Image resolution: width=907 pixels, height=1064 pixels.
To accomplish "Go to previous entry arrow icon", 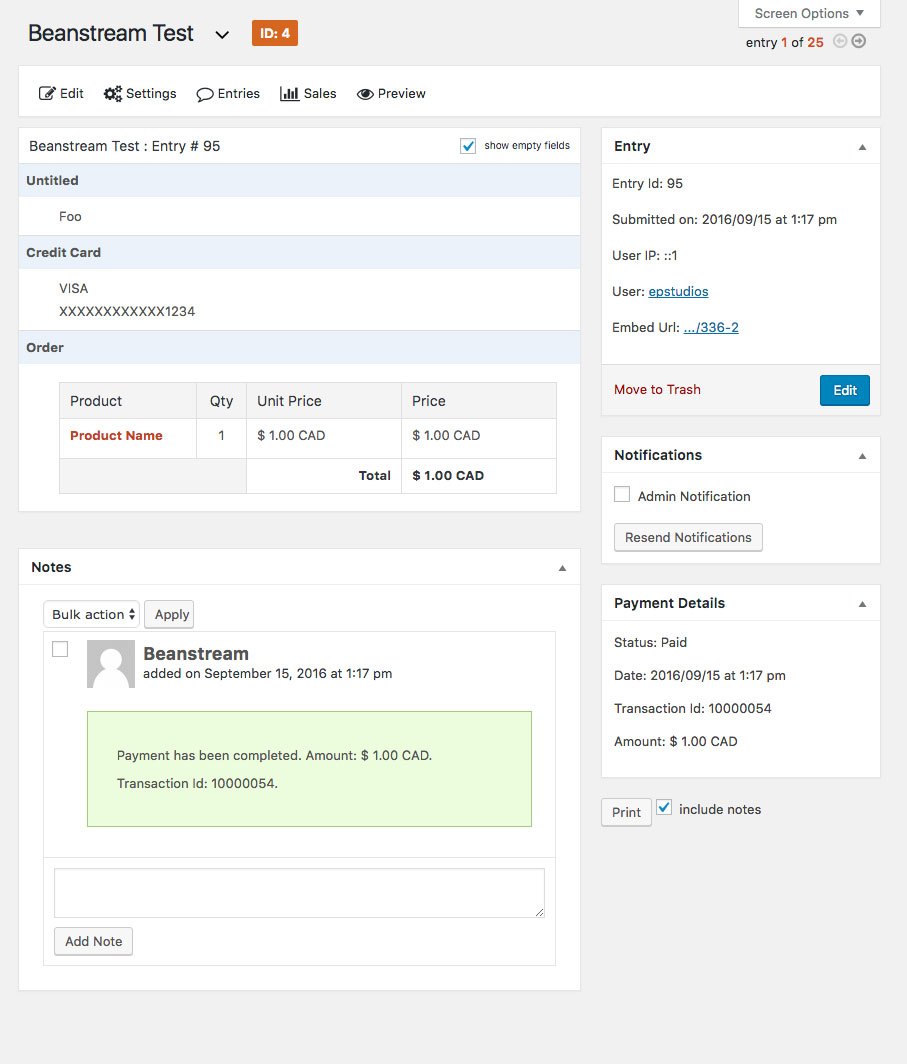I will click(840, 42).
